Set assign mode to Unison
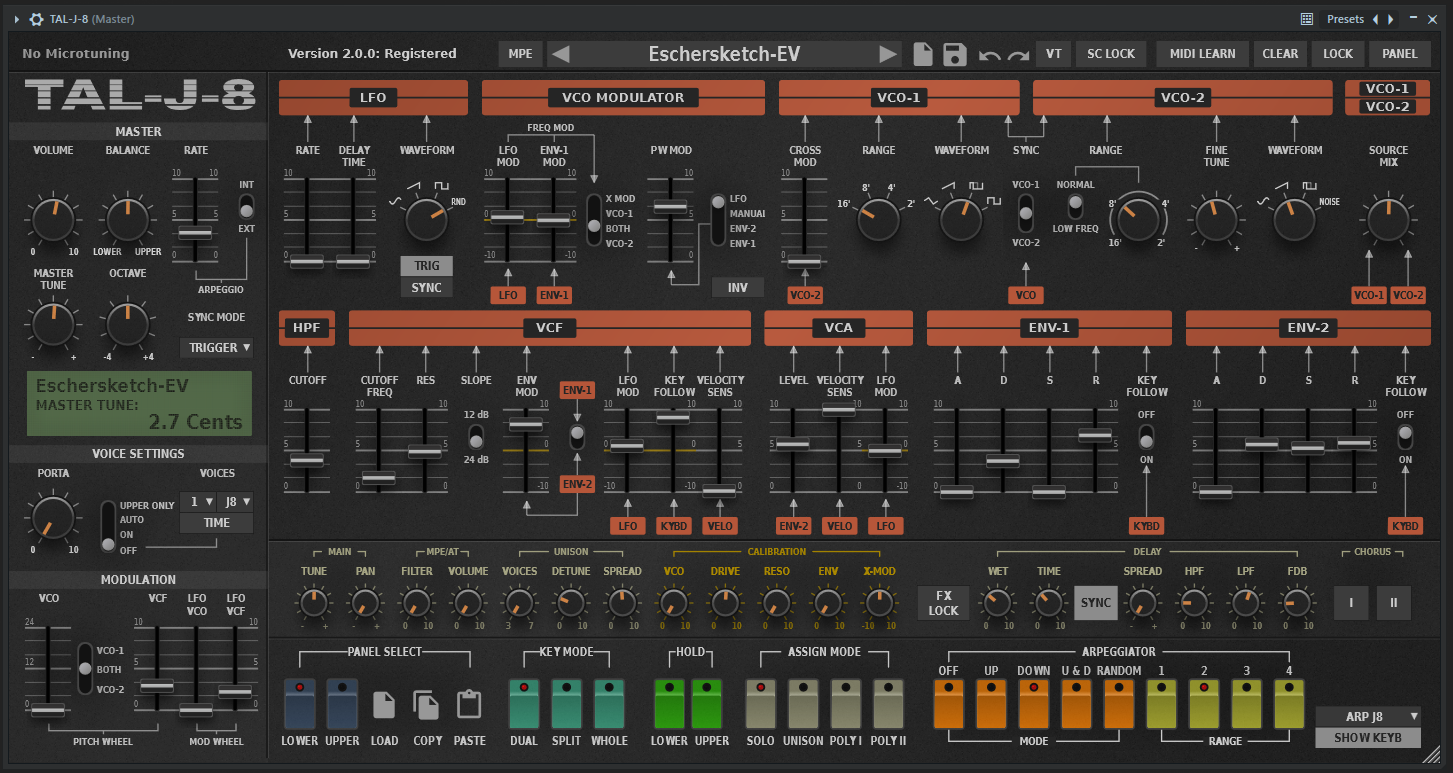 [x=803, y=703]
